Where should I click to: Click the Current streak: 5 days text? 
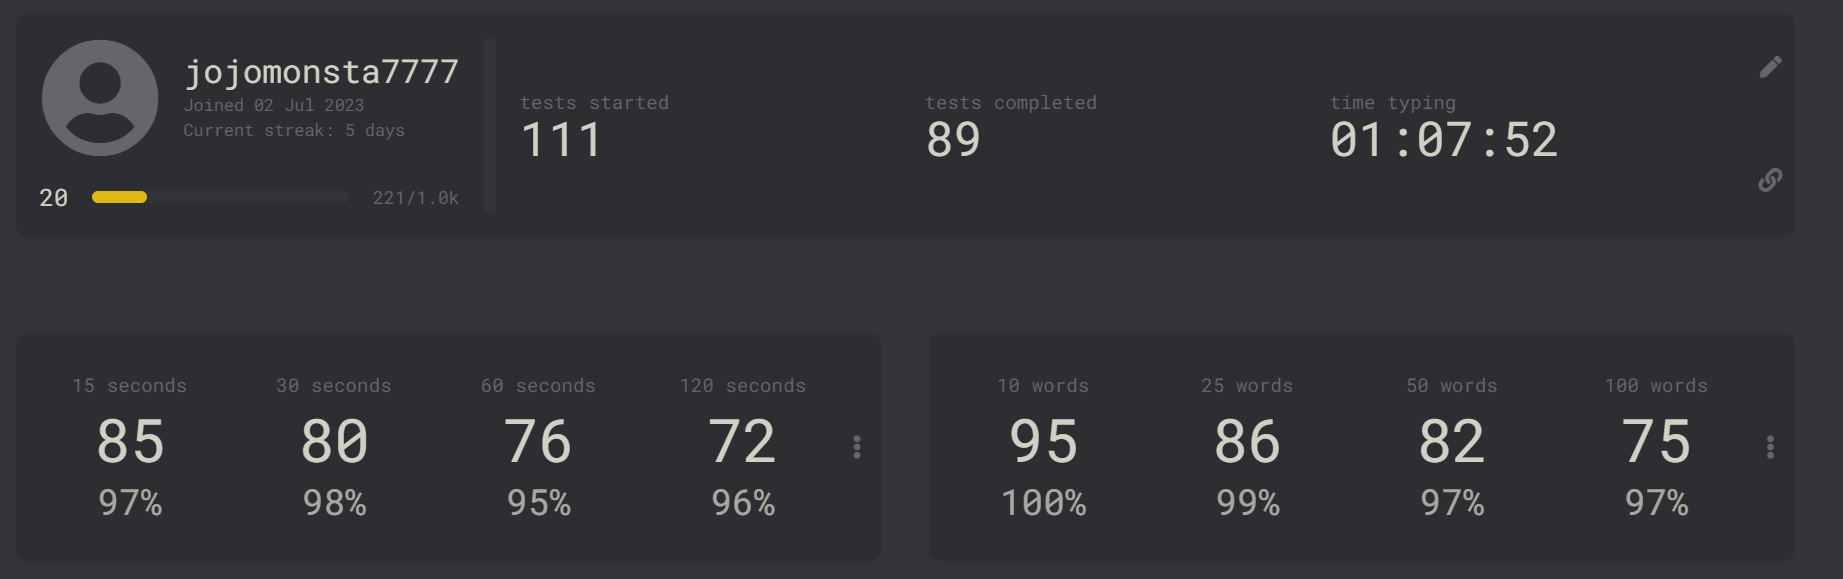point(294,131)
